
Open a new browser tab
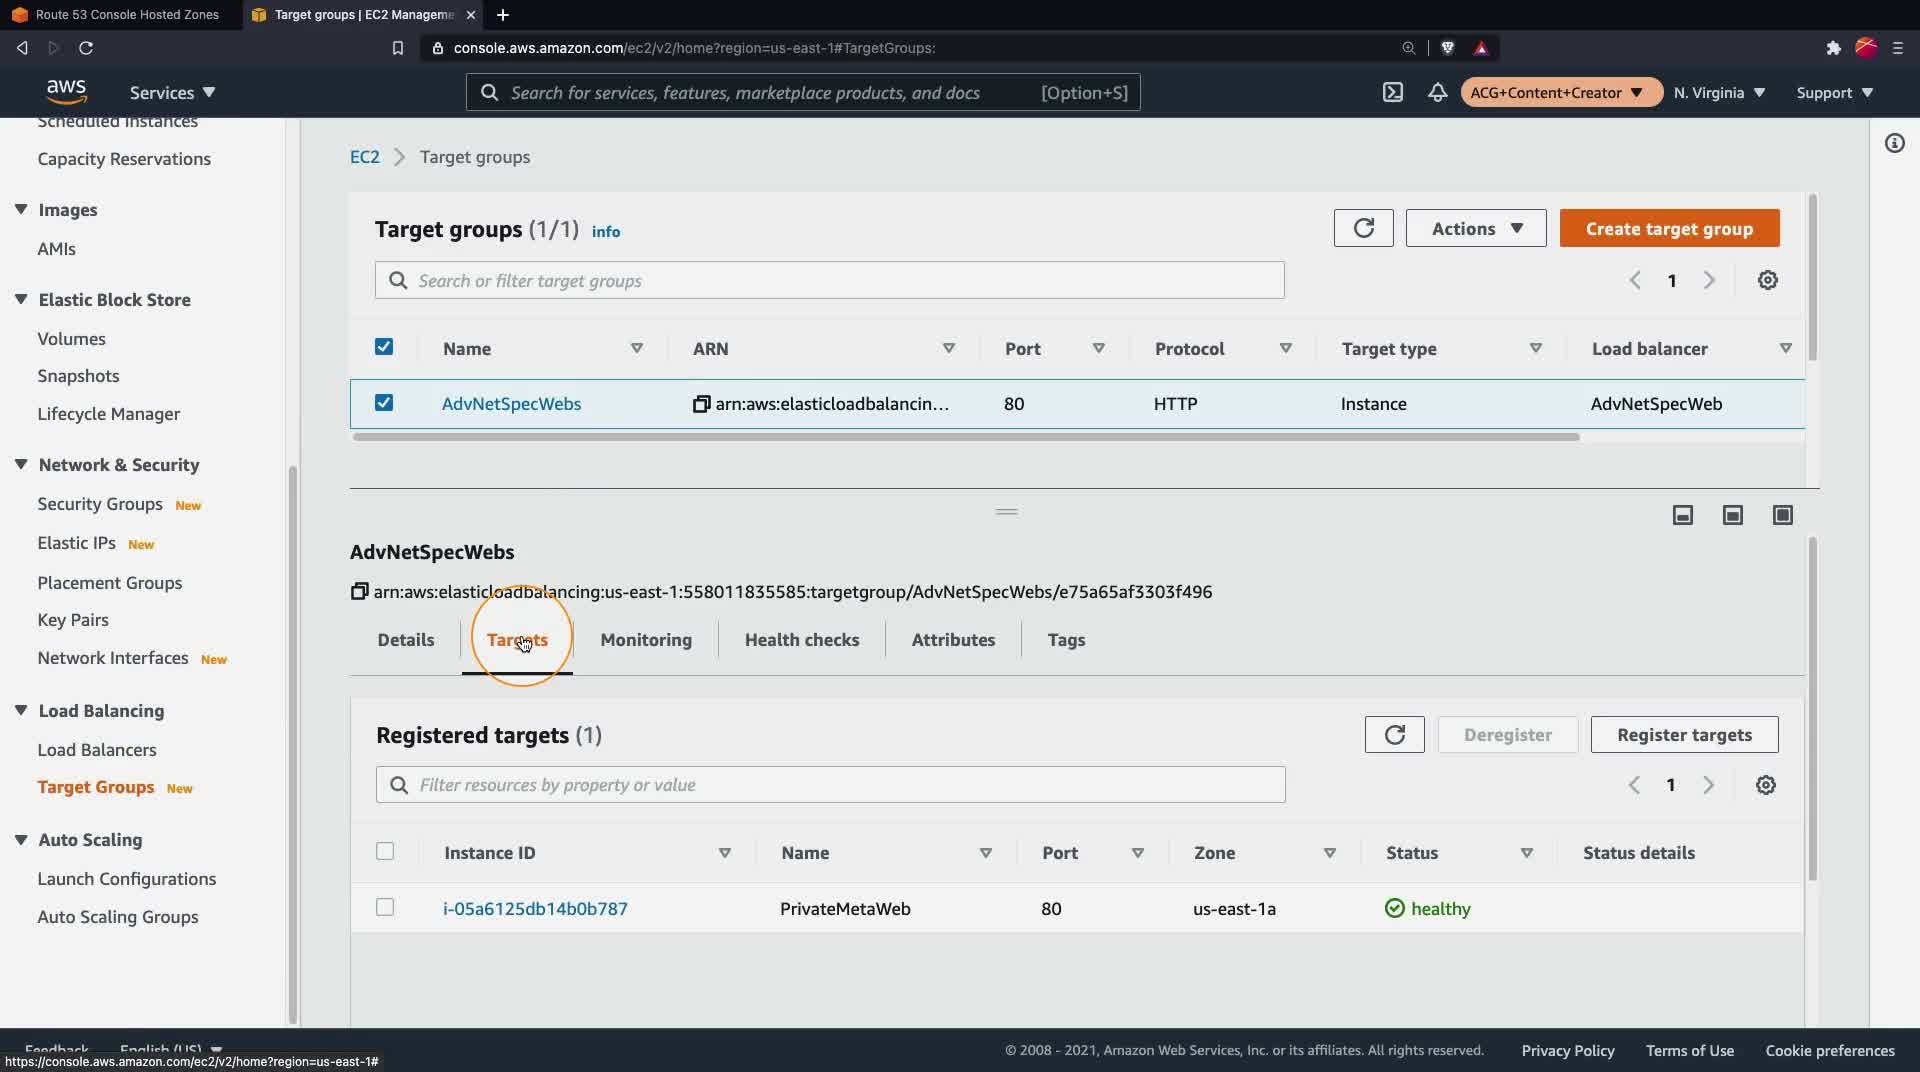tap(502, 15)
